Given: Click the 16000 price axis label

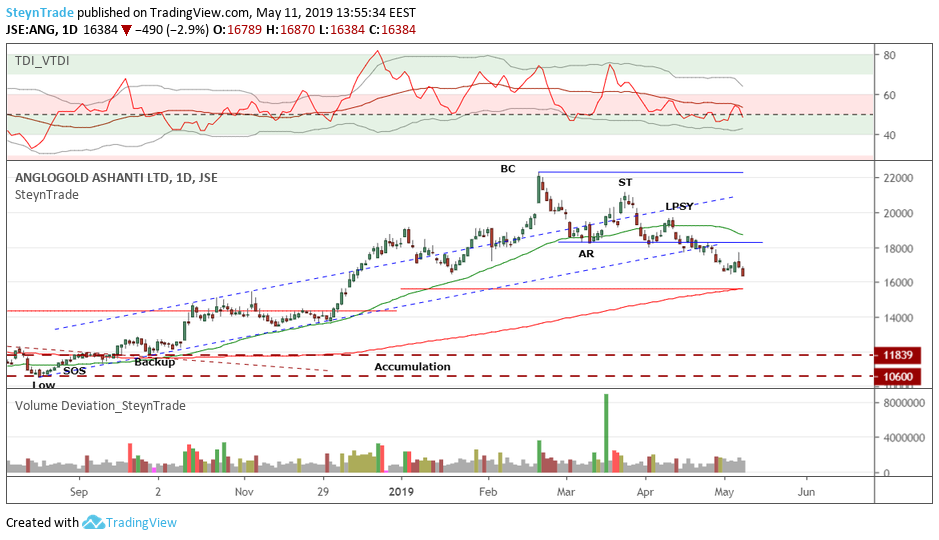Looking at the screenshot, I should click(x=898, y=283).
